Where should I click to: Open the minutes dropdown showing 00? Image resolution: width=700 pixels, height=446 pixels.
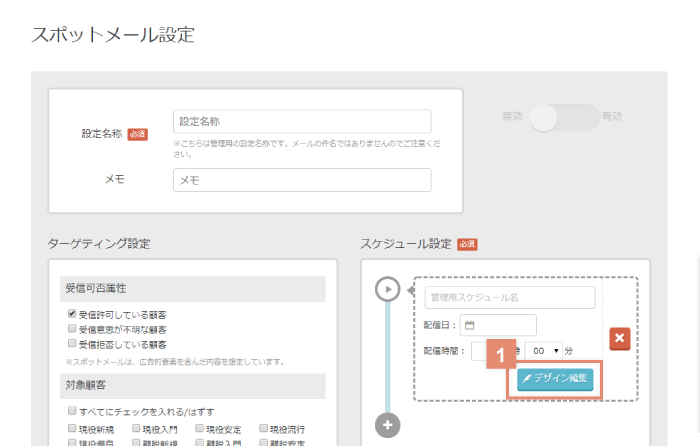coord(543,352)
